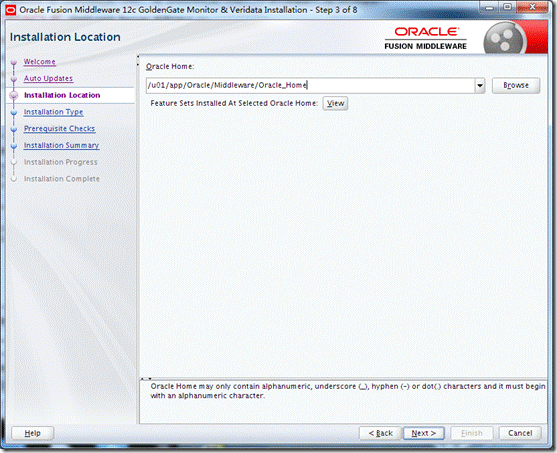This screenshot has height=453, width=557.
Task: Go to the Auto Updates step
Action: (x=48, y=79)
